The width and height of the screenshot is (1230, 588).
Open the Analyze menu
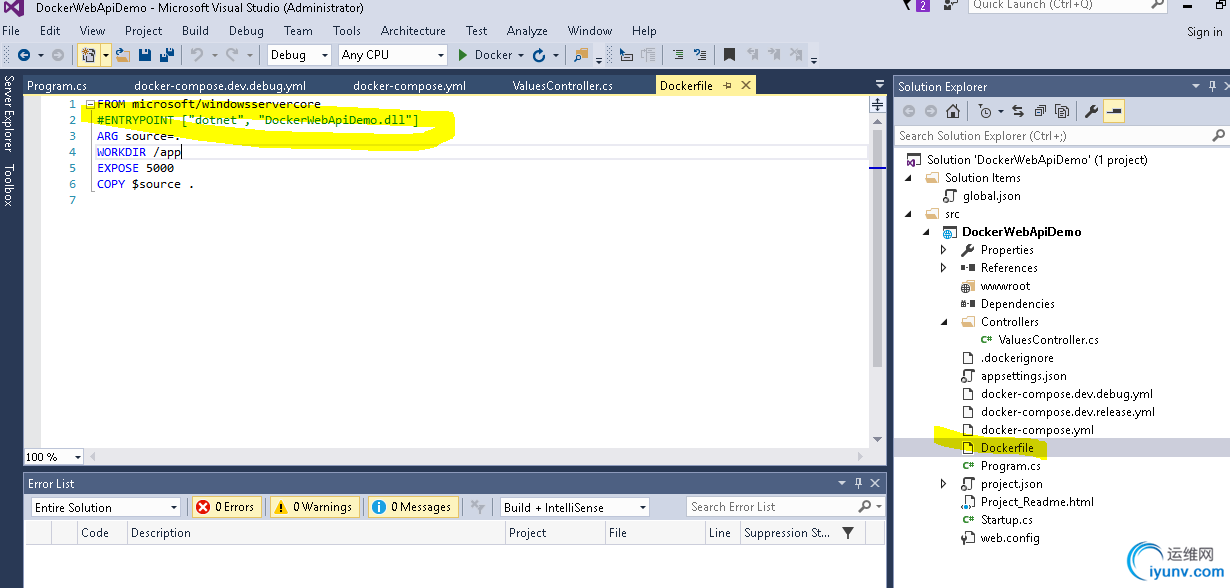(527, 31)
